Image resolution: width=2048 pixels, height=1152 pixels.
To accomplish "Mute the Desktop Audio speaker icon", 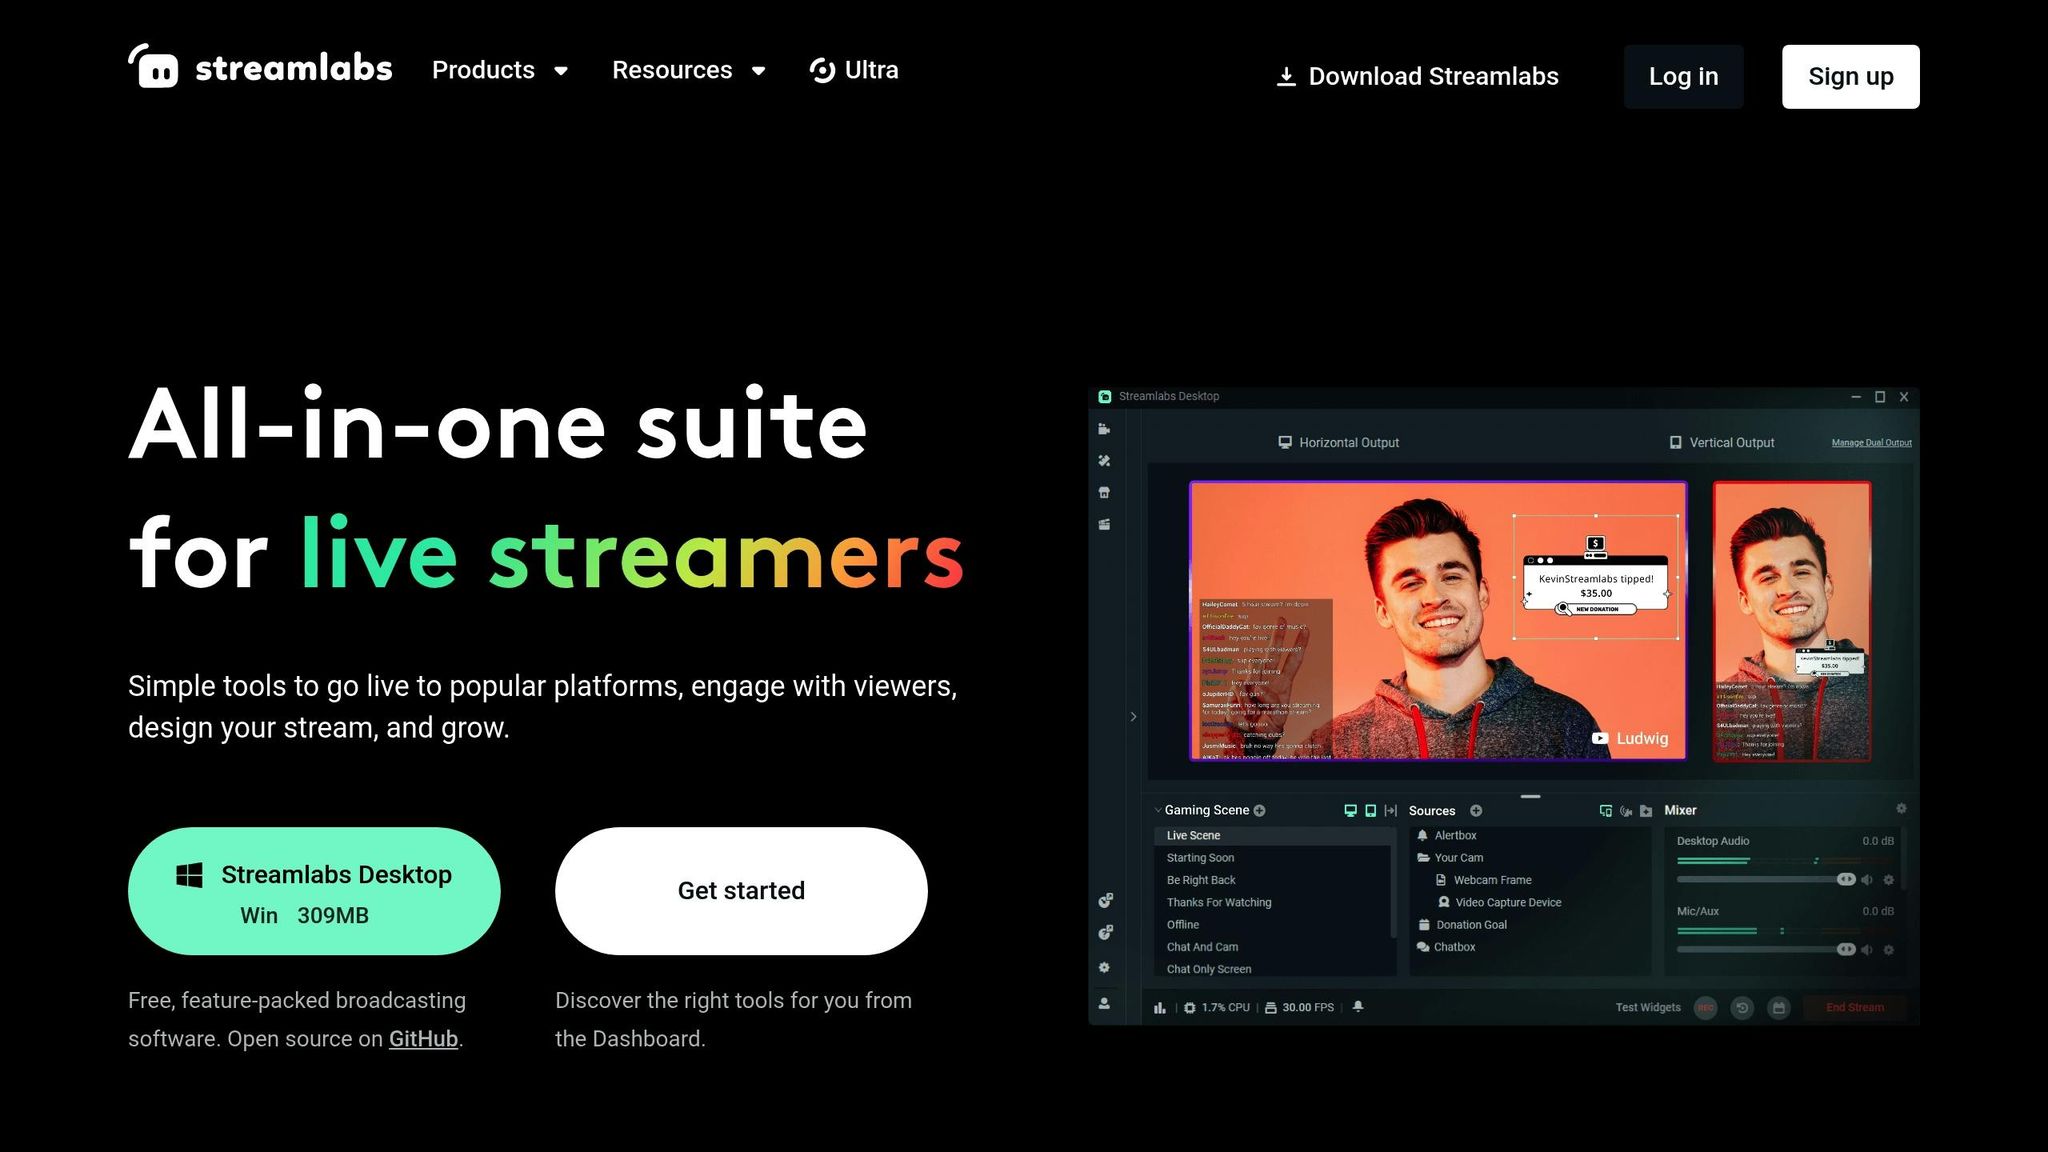I will pyautogui.click(x=1867, y=880).
